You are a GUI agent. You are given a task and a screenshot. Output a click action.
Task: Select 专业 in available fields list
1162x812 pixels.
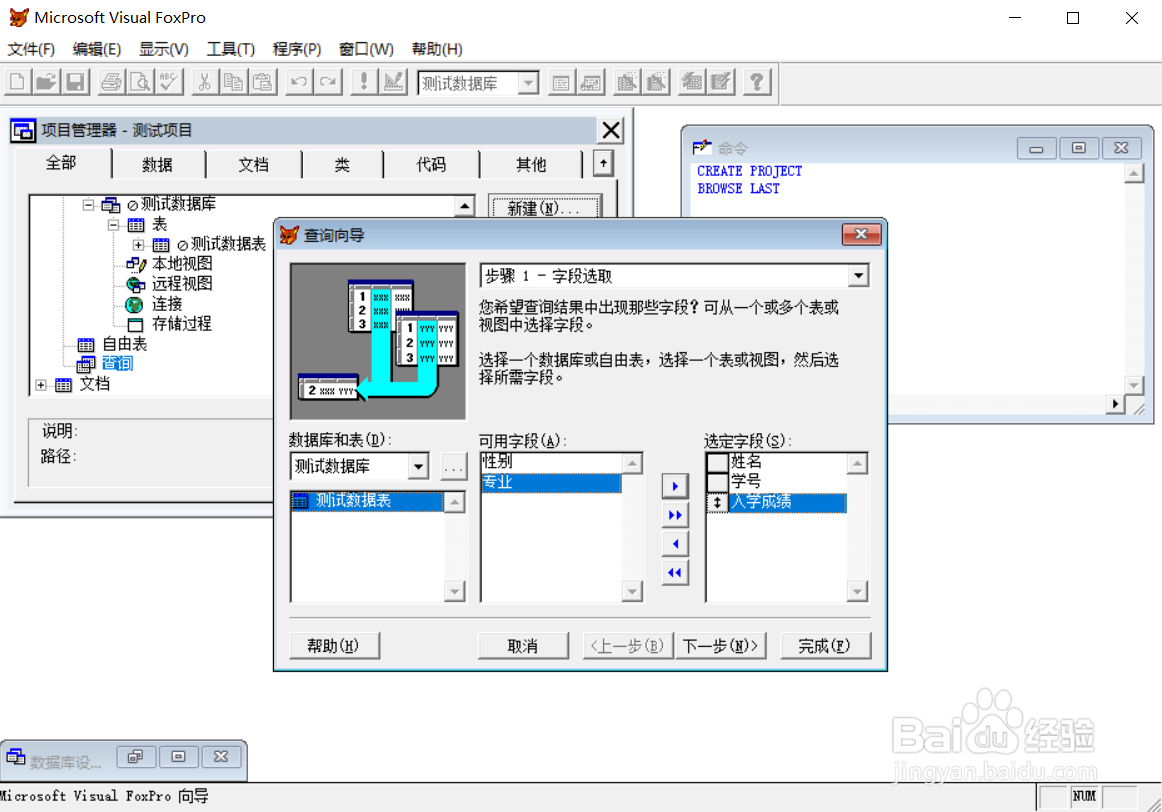[551, 482]
